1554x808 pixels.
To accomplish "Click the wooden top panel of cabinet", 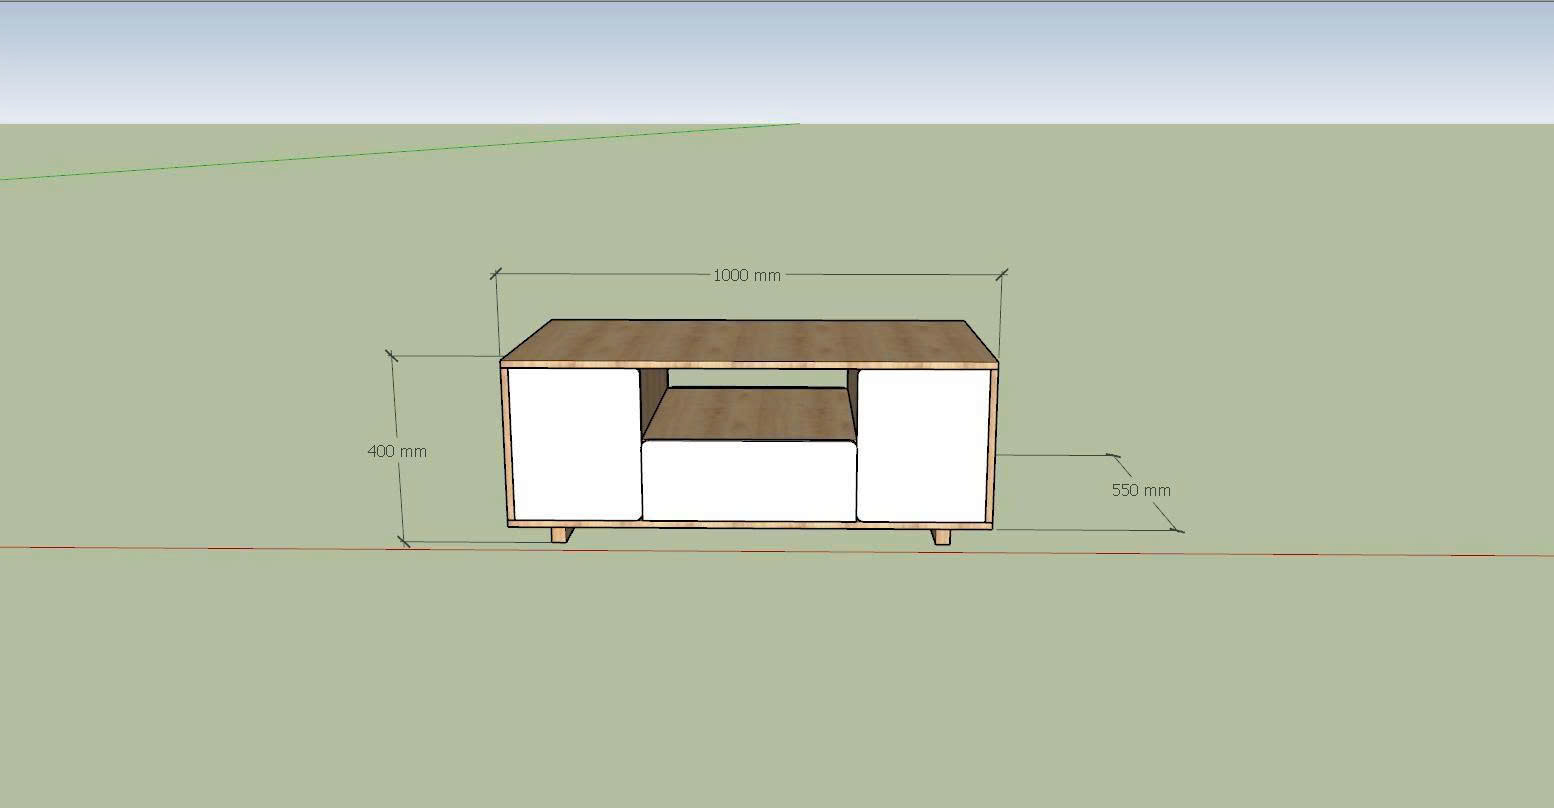I will click(x=750, y=340).
